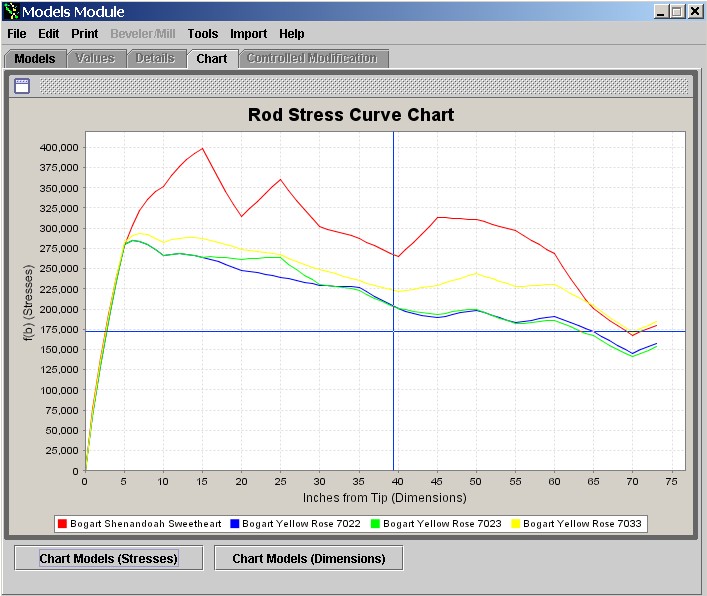Open the Import menu

tap(248, 33)
